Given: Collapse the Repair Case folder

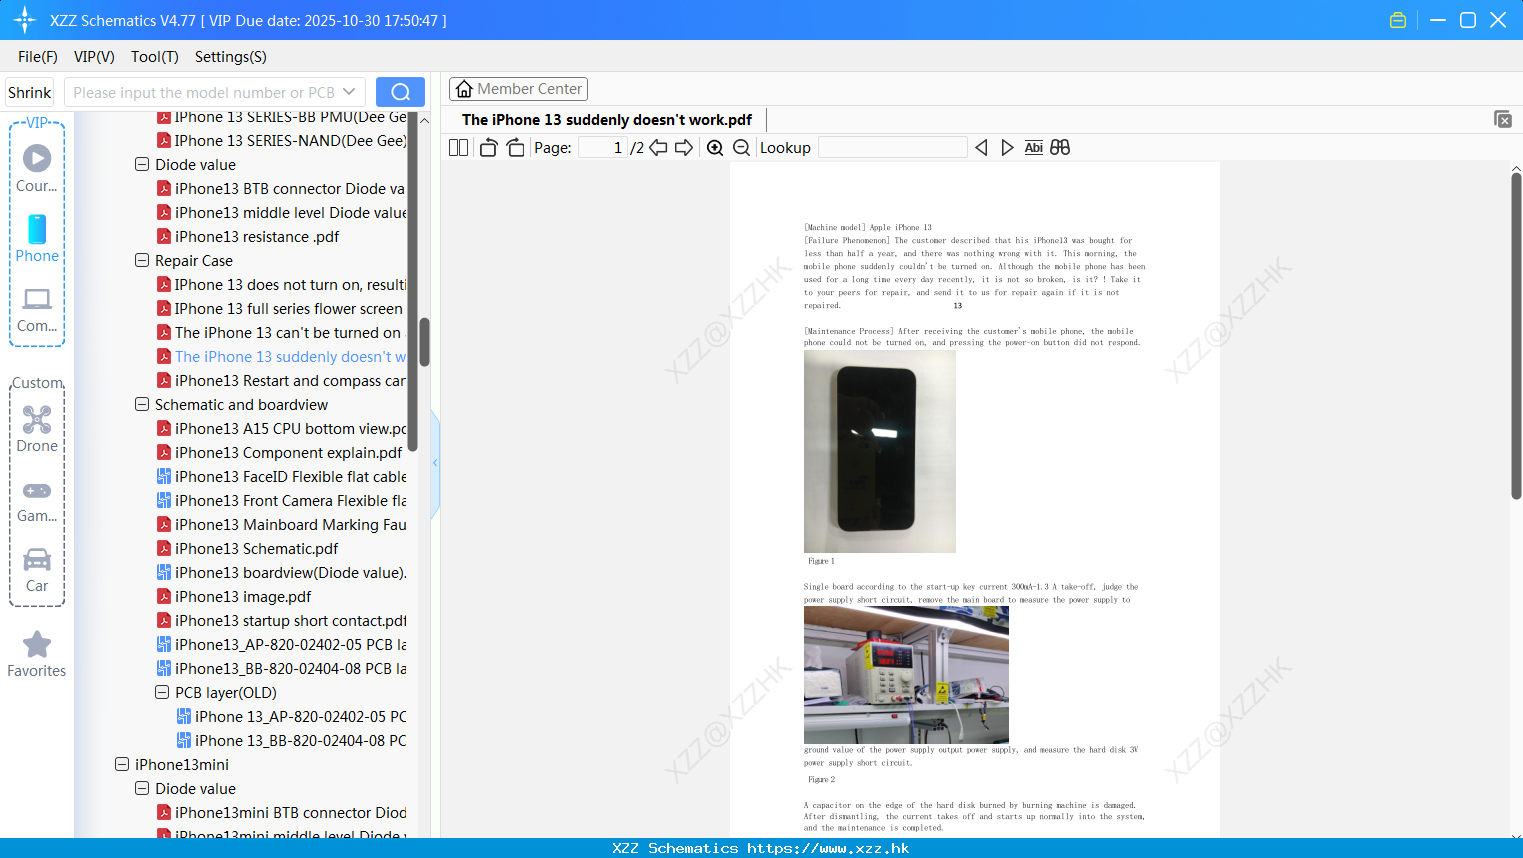Looking at the screenshot, I should [x=142, y=260].
